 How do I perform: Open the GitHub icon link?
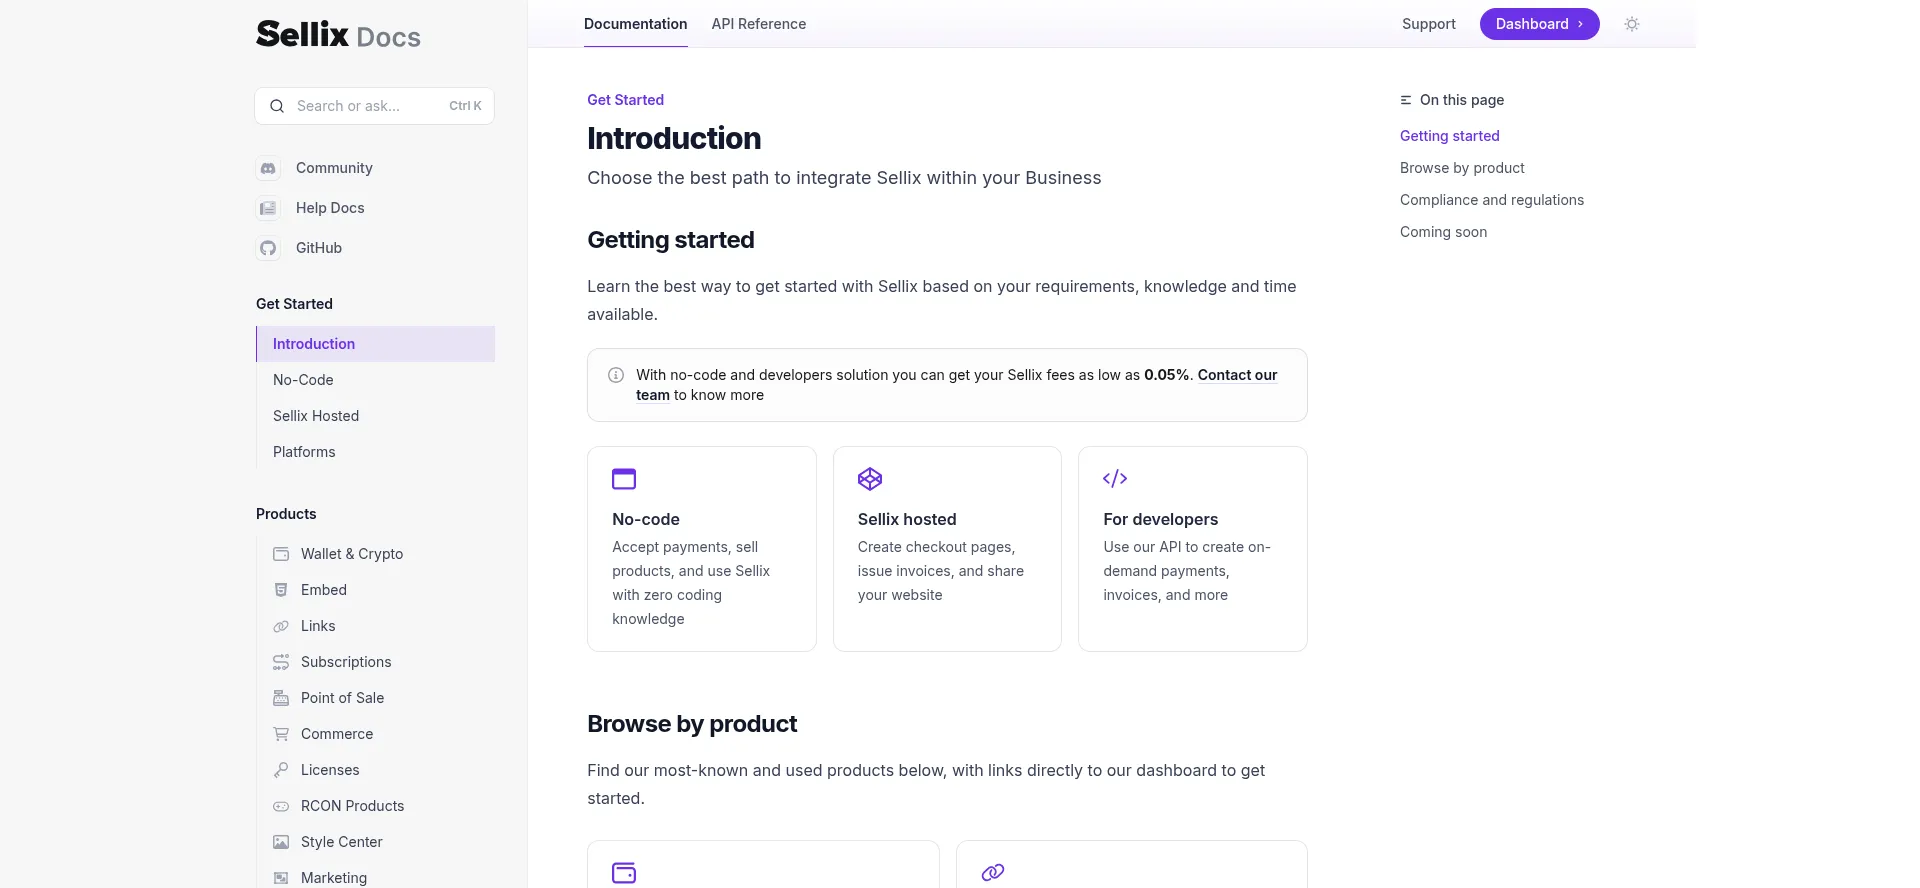pos(268,248)
